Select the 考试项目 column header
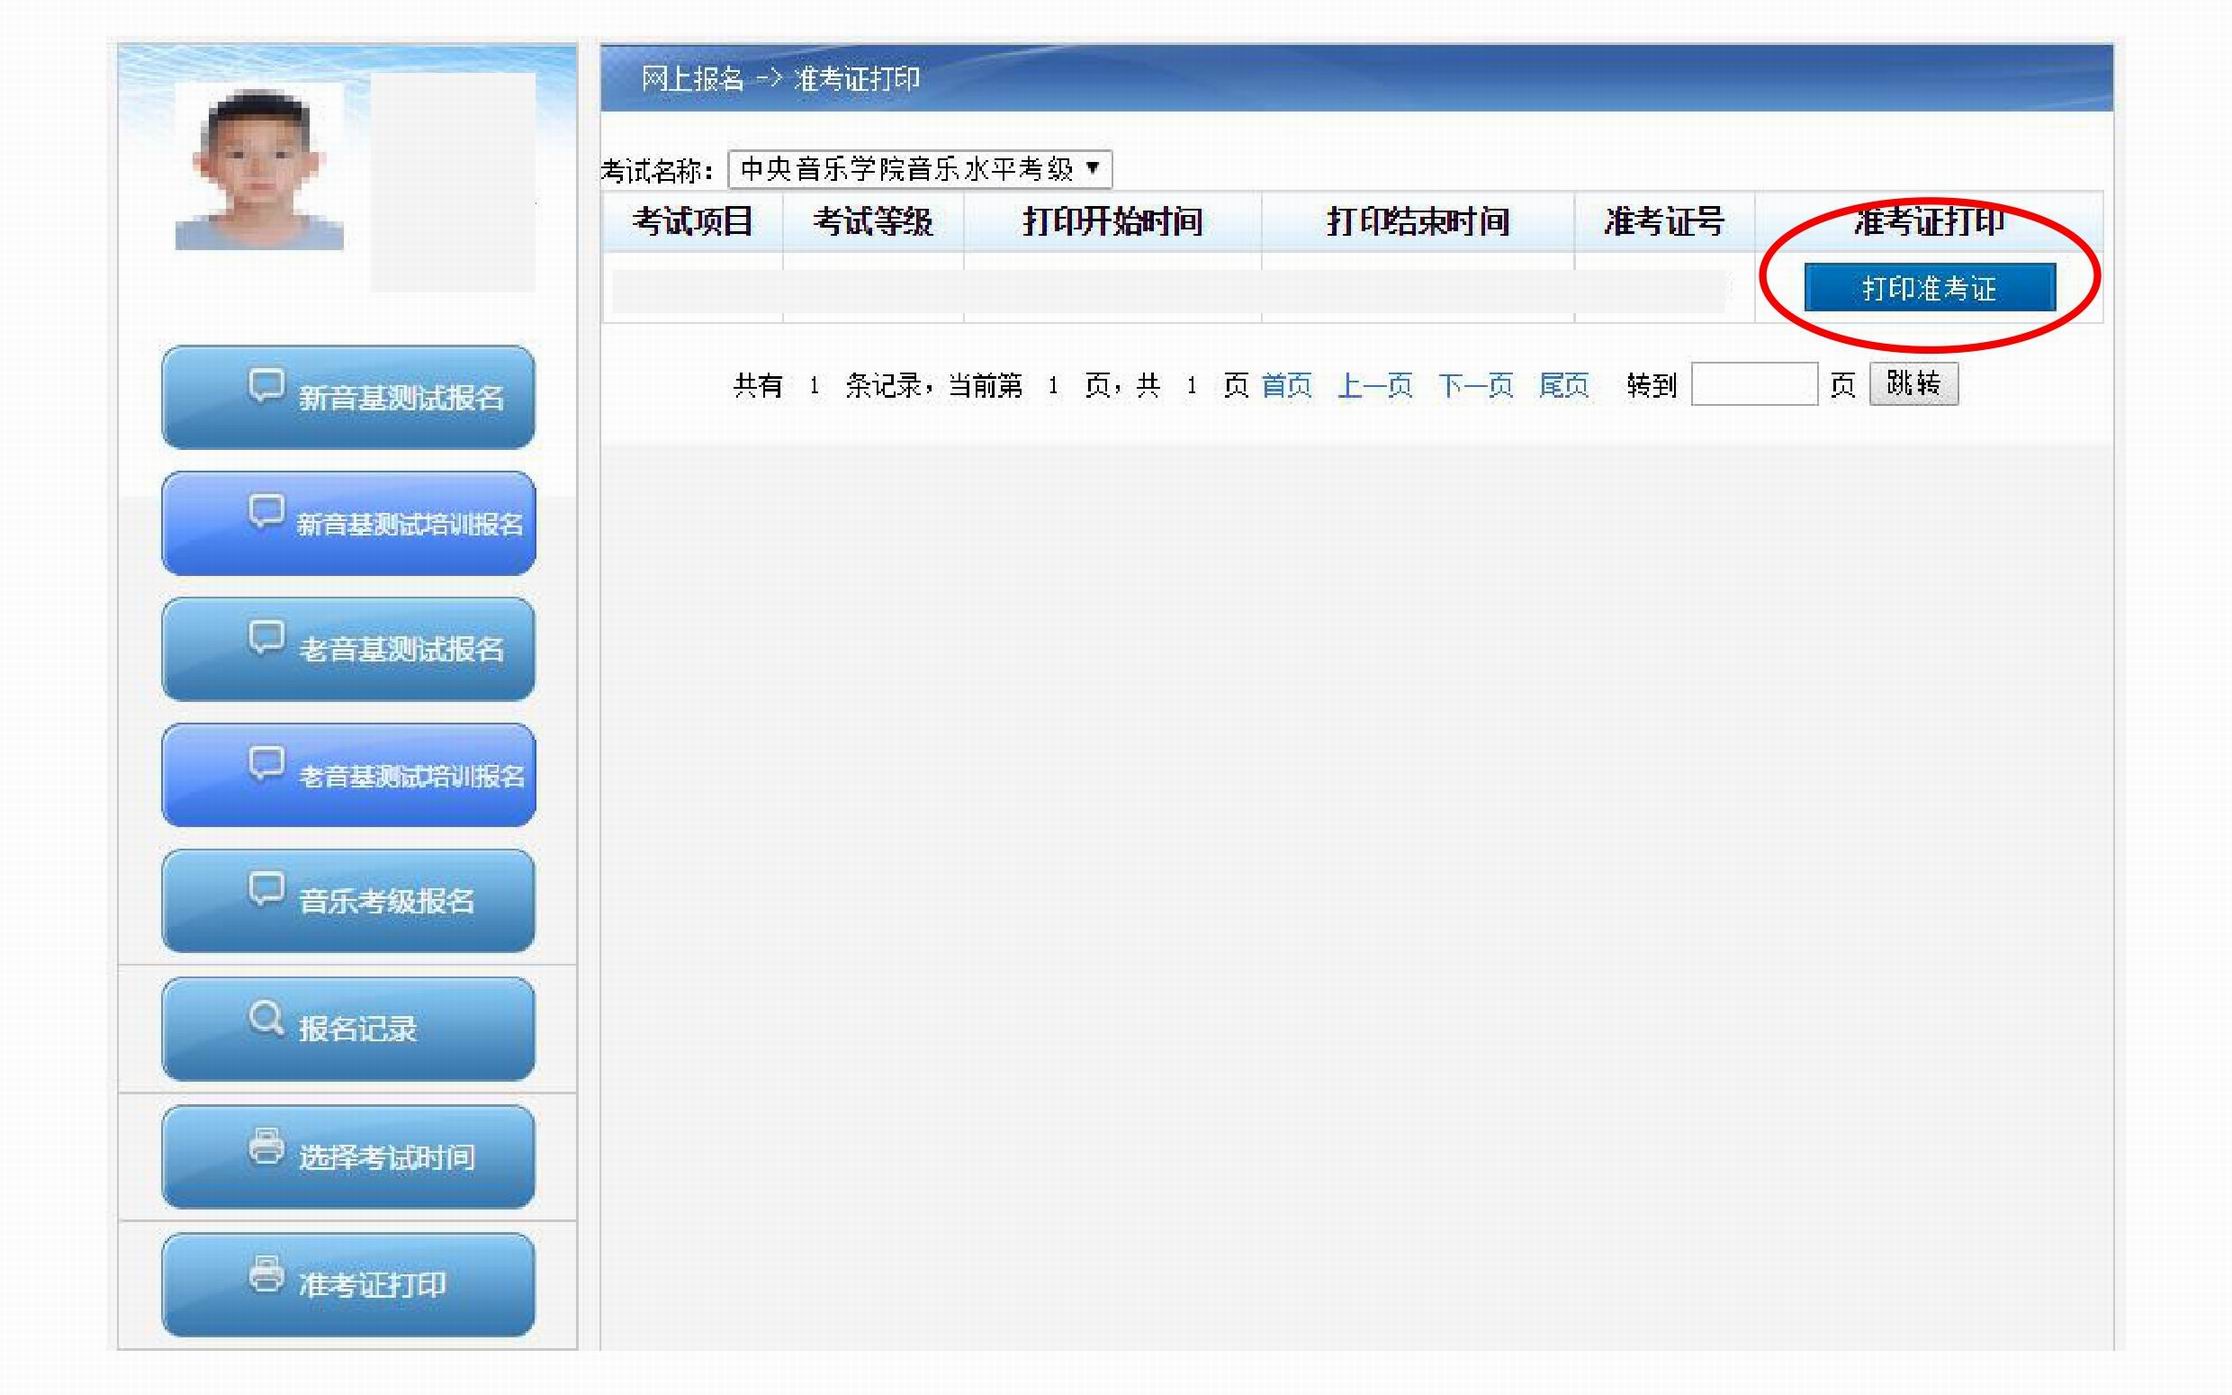 coord(692,222)
